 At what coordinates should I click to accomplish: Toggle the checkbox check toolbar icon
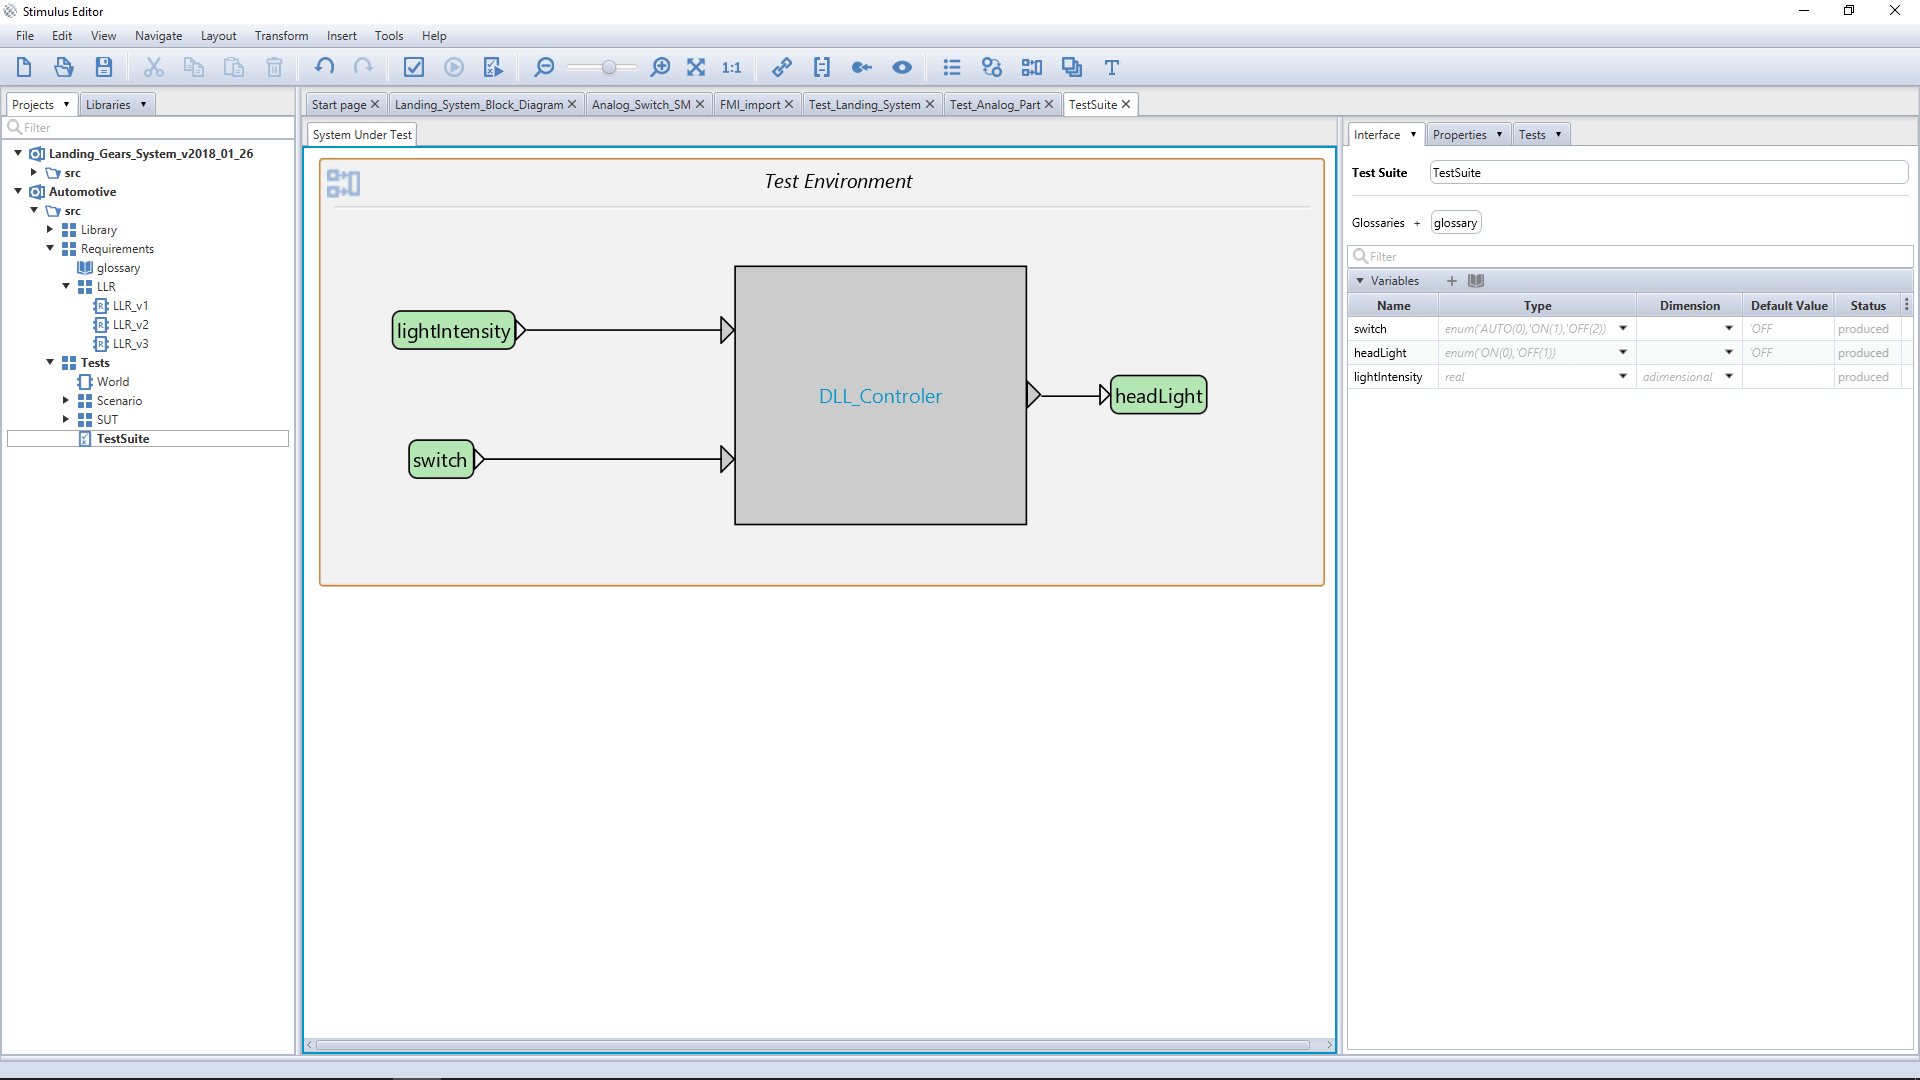[414, 67]
